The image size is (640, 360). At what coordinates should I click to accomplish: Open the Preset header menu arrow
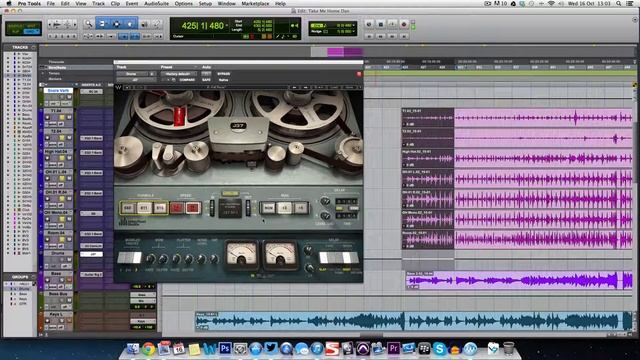tap(196, 67)
